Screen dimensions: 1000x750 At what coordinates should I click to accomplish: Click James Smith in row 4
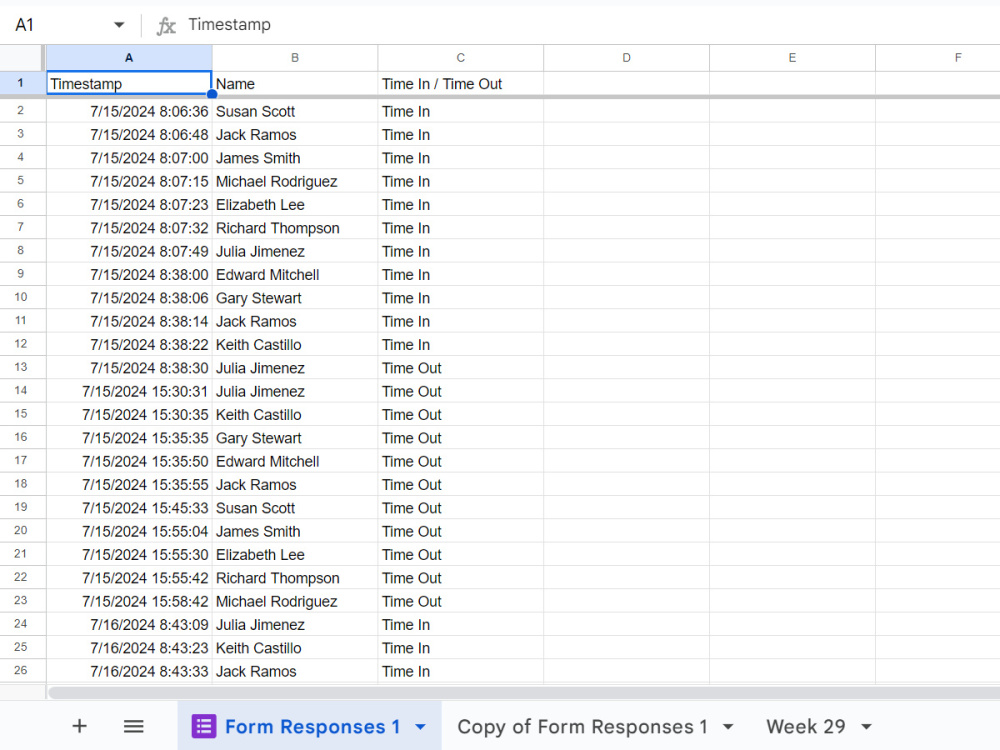295,158
